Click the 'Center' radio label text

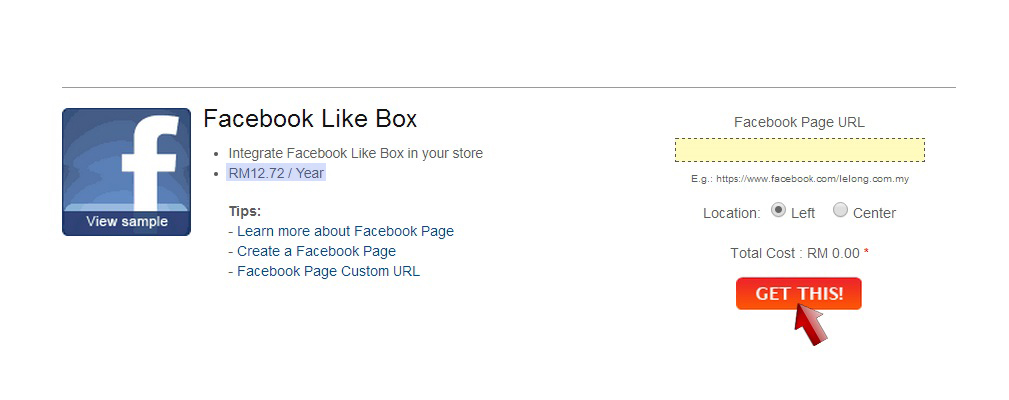[875, 214]
